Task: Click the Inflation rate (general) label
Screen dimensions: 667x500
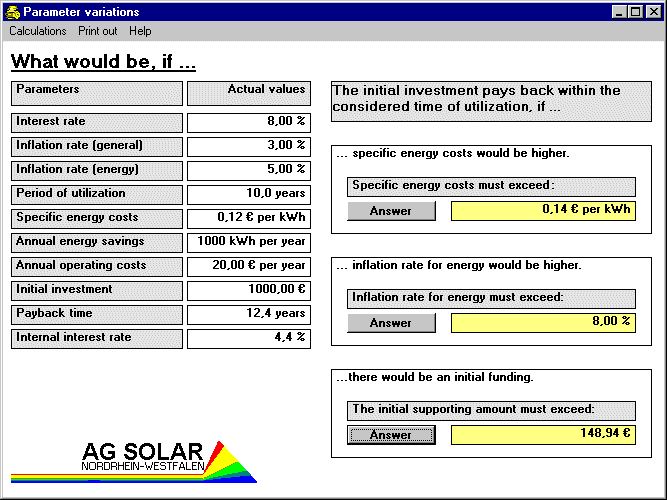Action: 97,146
